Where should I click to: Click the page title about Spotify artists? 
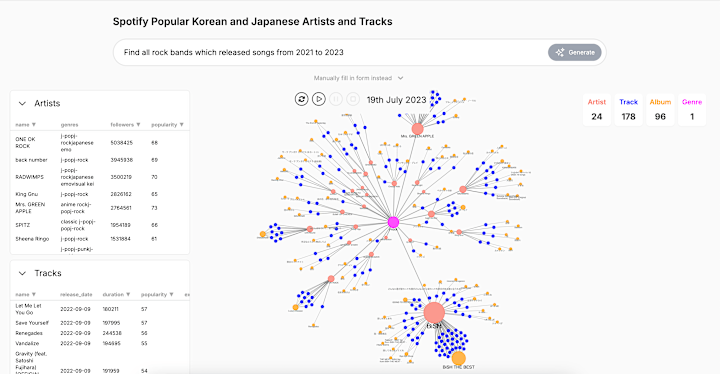coord(253,22)
